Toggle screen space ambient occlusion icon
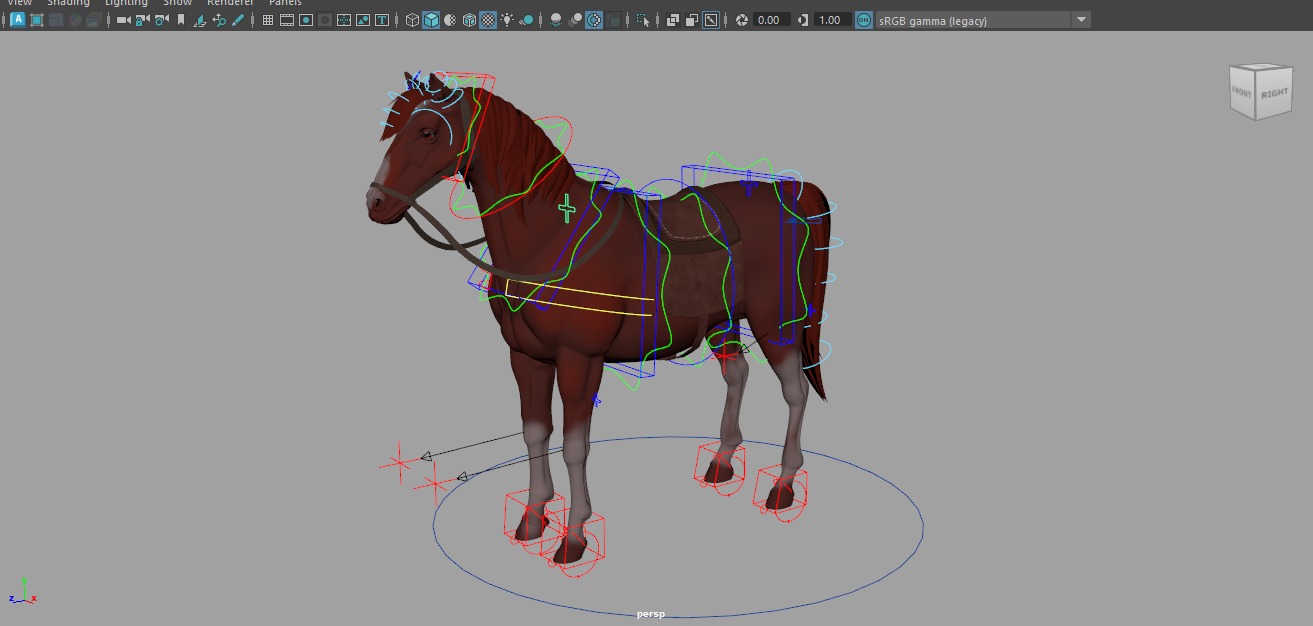1313x626 pixels. click(x=556, y=20)
